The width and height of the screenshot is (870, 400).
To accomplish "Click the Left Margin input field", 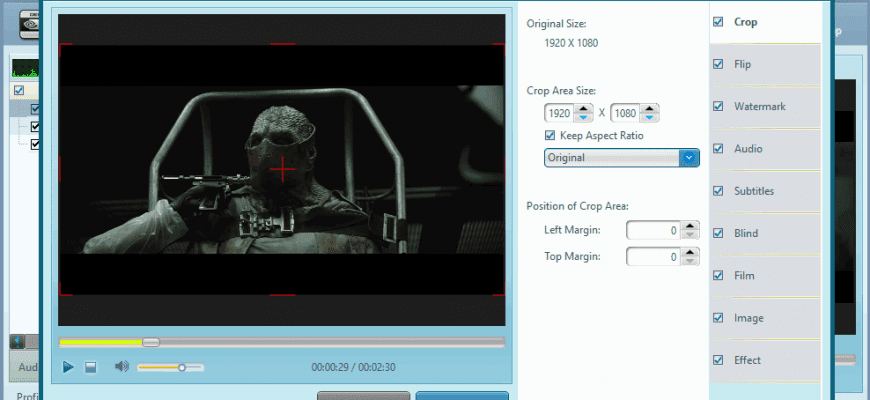I will pyautogui.click(x=653, y=230).
